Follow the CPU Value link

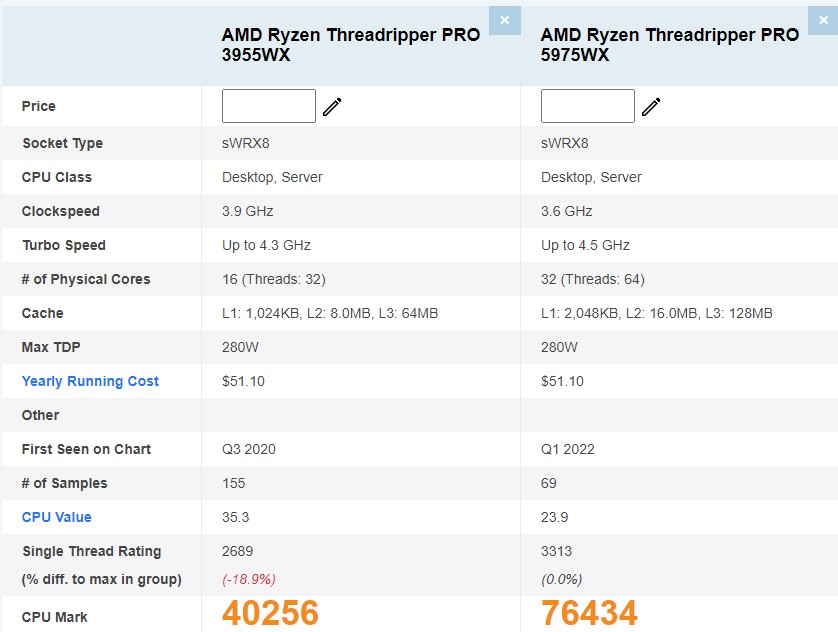[x=56, y=517]
